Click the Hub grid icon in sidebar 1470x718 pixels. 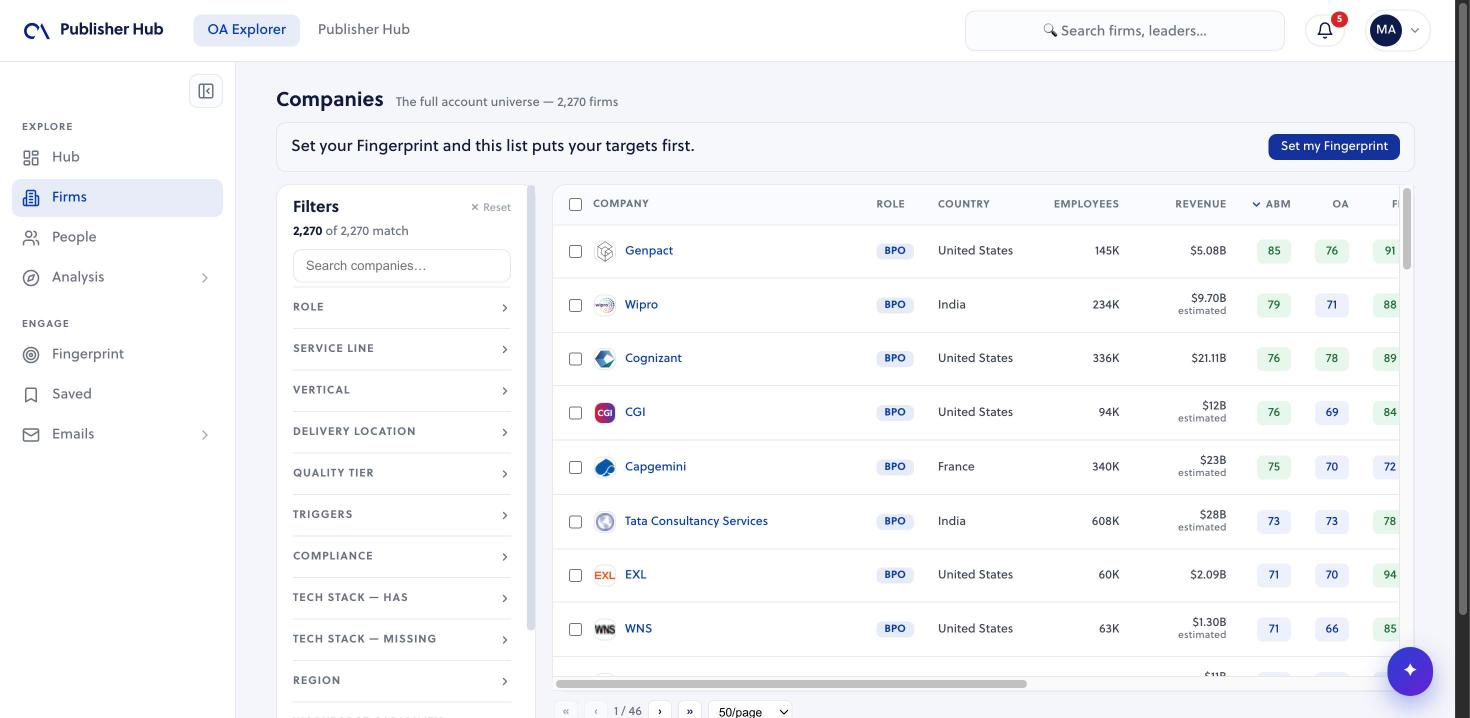point(31,158)
